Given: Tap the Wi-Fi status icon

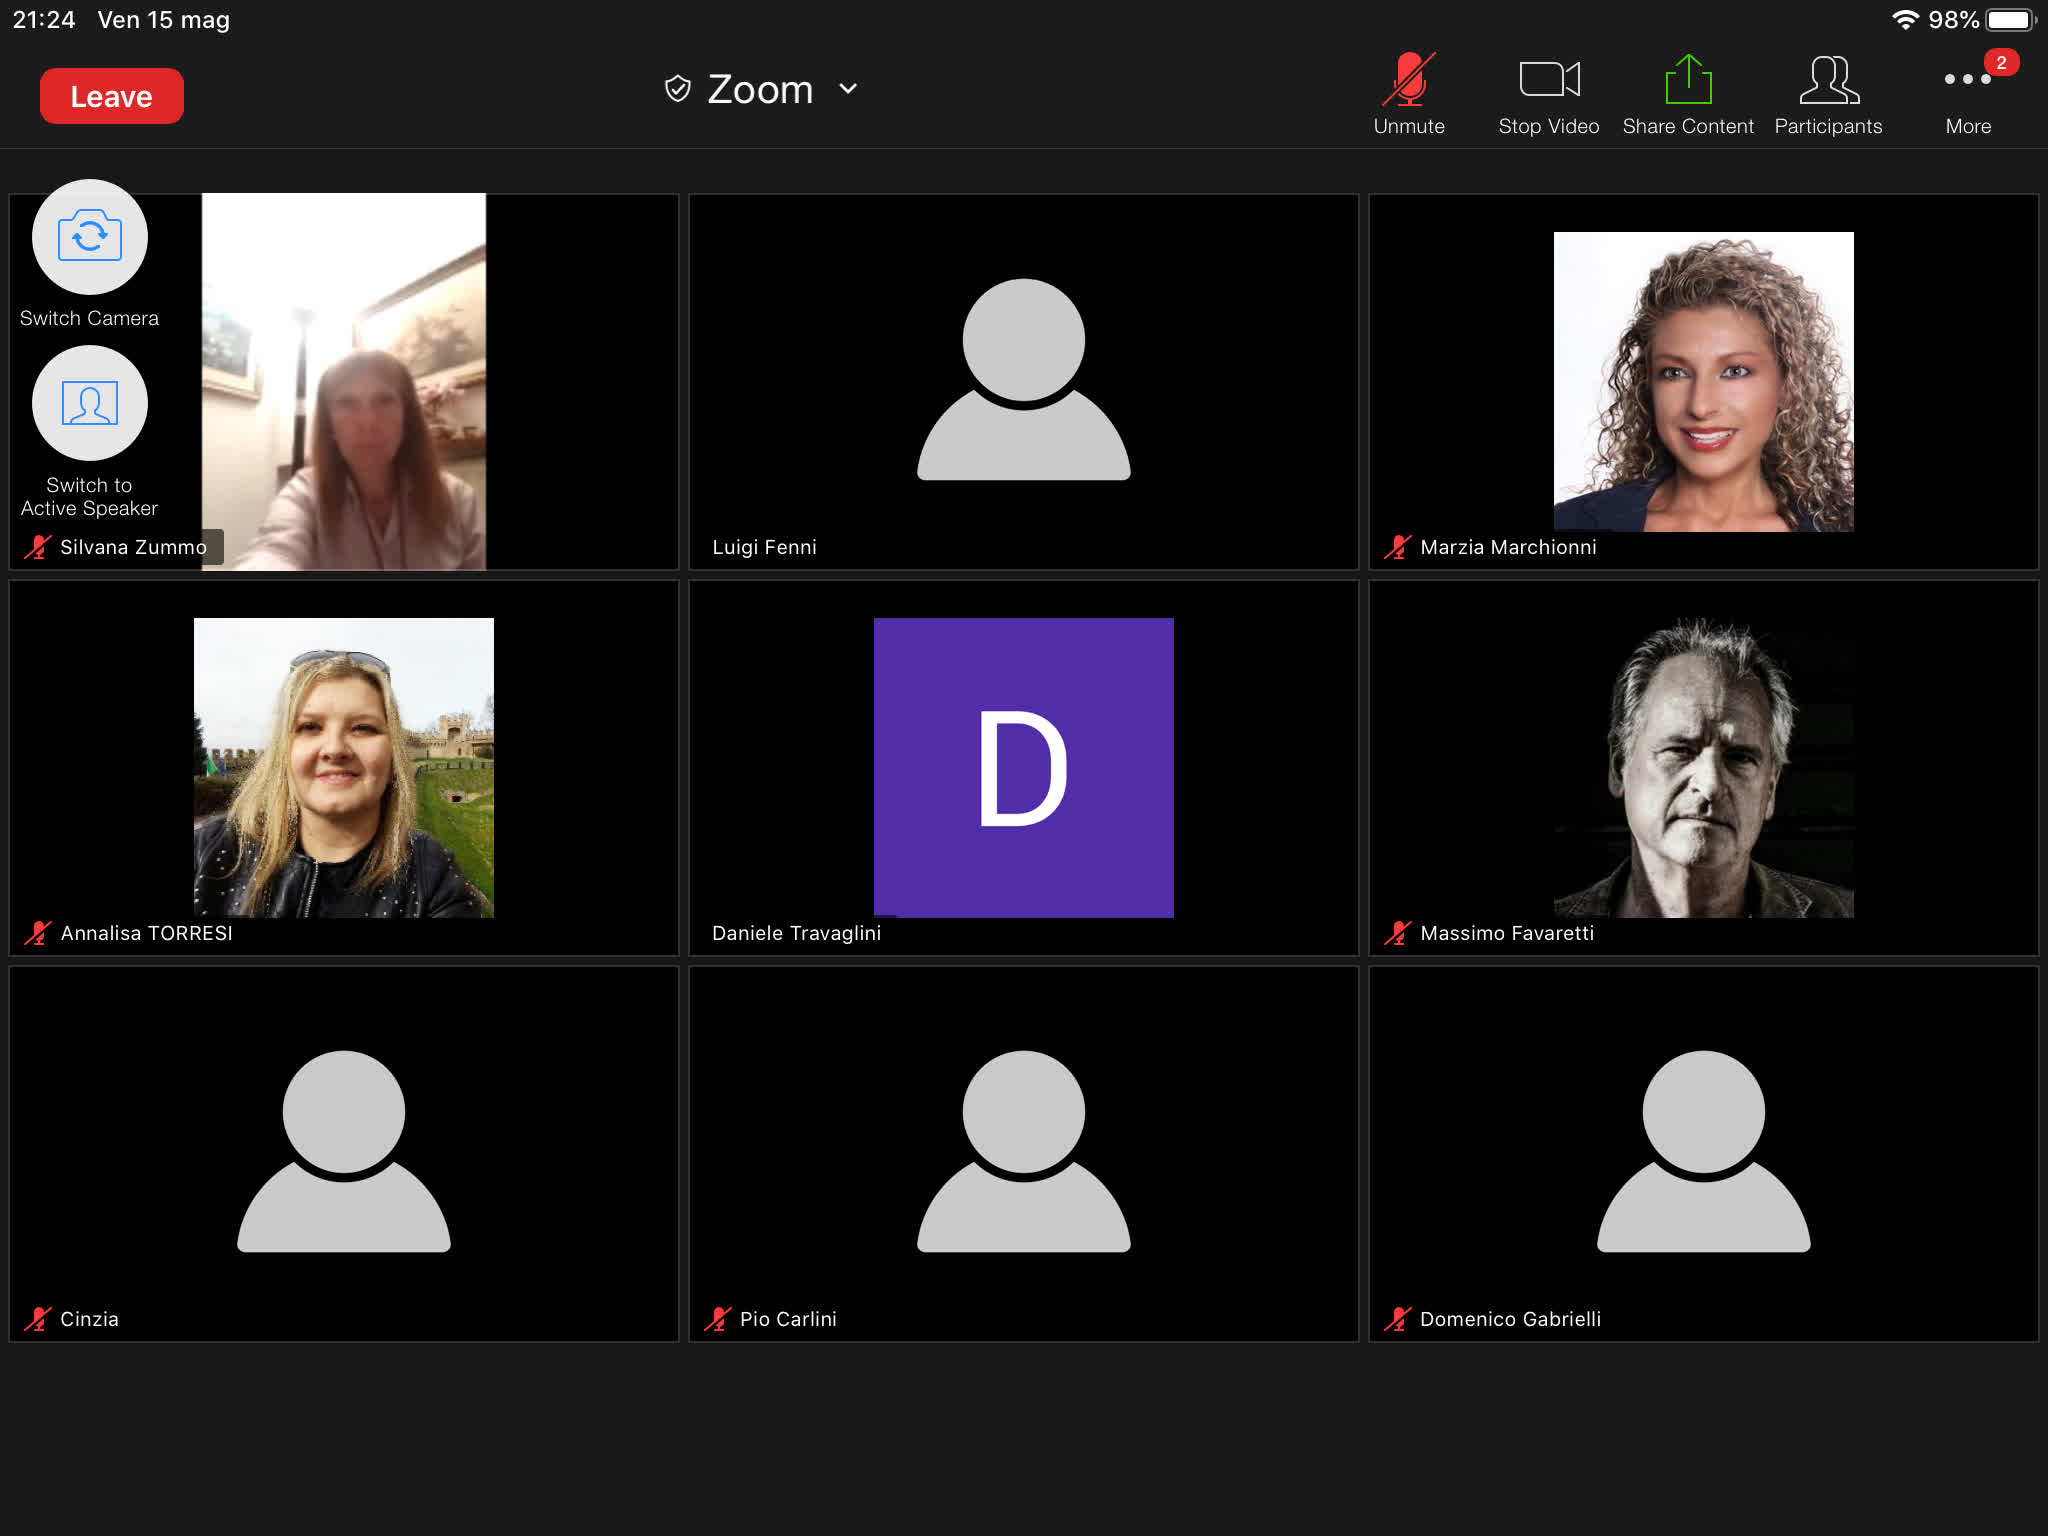Looking at the screenshot, I should tap(1906, 20).
